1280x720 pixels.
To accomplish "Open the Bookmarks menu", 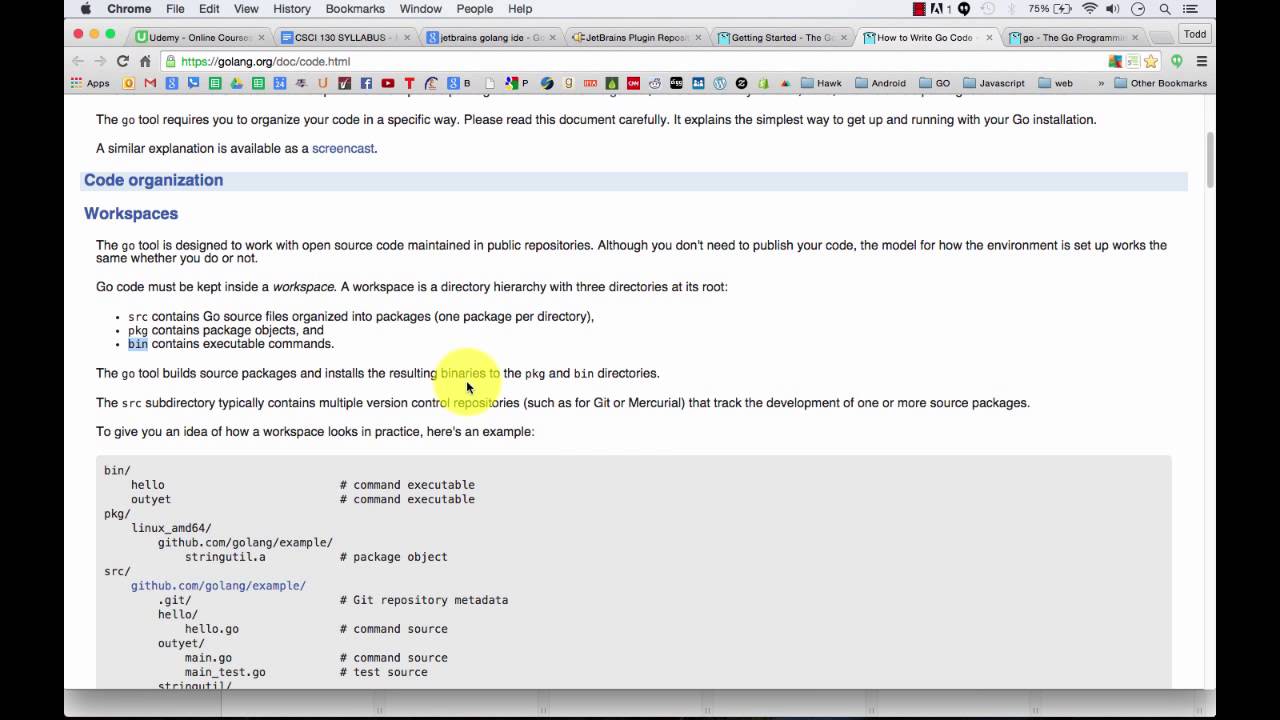I will (x=355, y=9).
